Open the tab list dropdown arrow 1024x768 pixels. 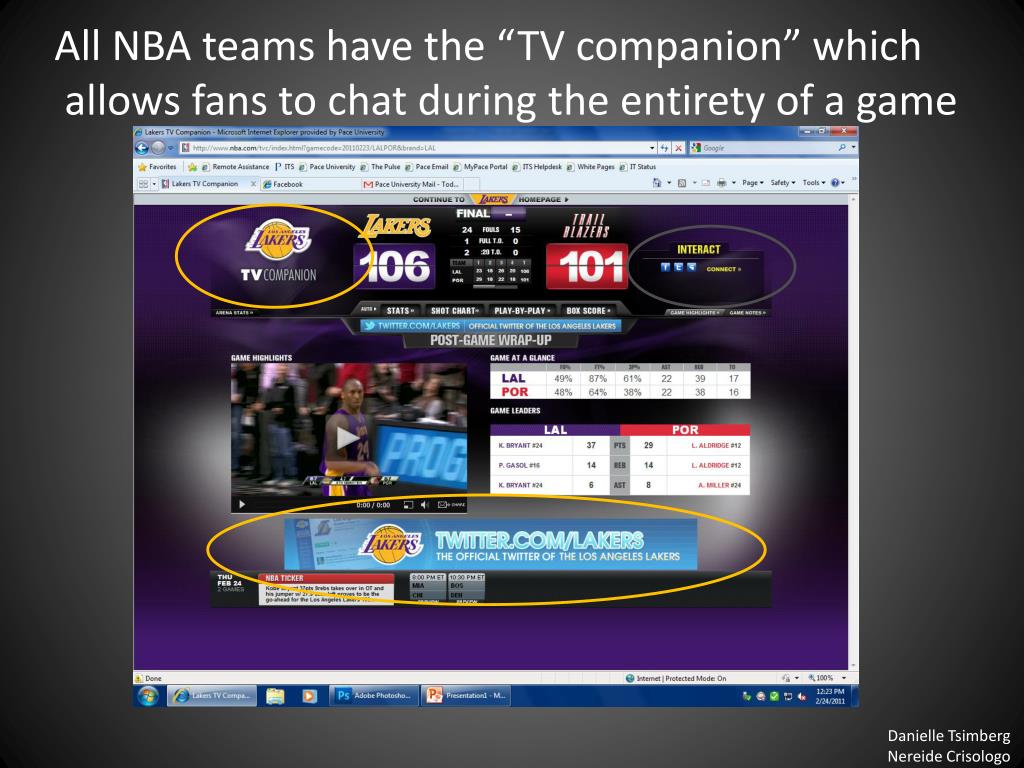coord(154,184)
